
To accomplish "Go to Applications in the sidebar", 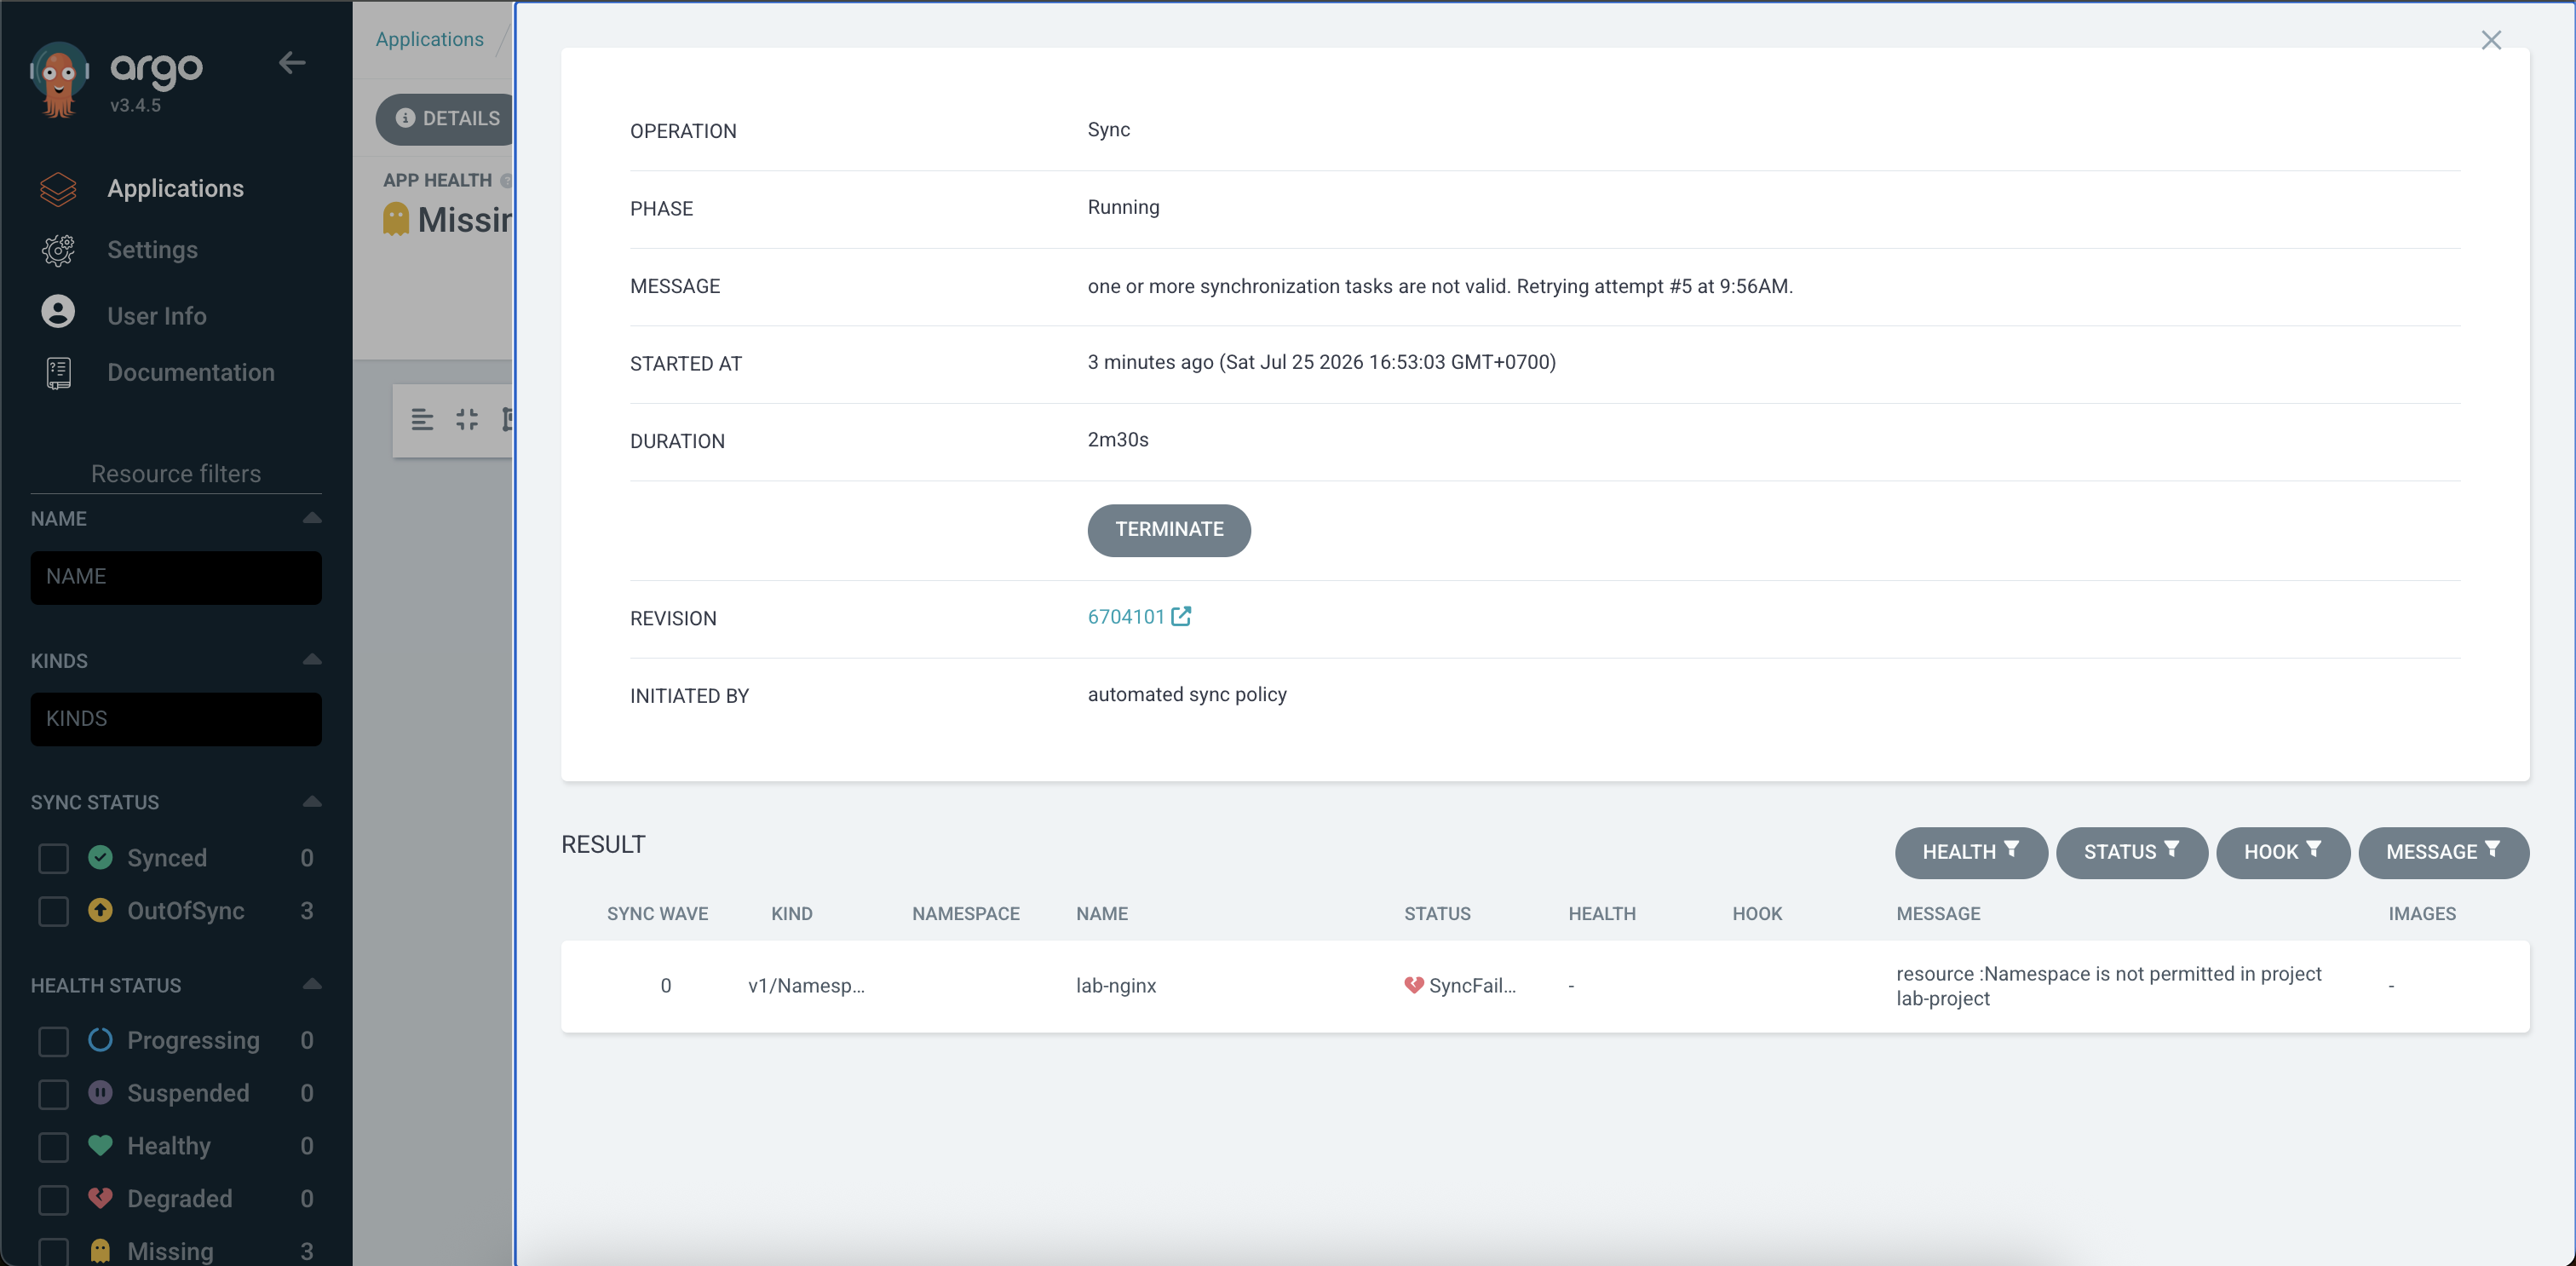I will (x=175, y=188).
